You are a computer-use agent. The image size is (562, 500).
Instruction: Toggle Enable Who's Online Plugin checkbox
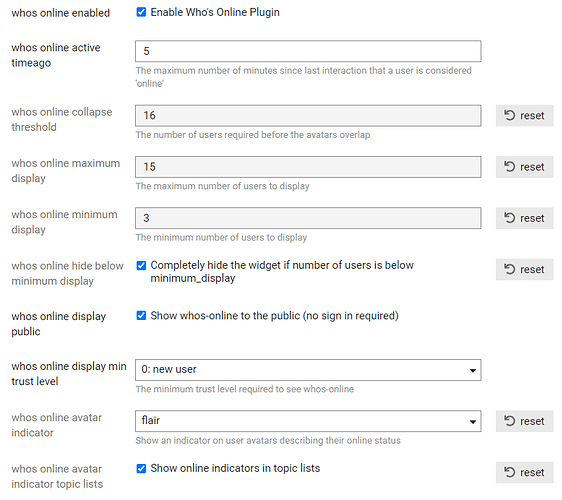coord(141,12)
